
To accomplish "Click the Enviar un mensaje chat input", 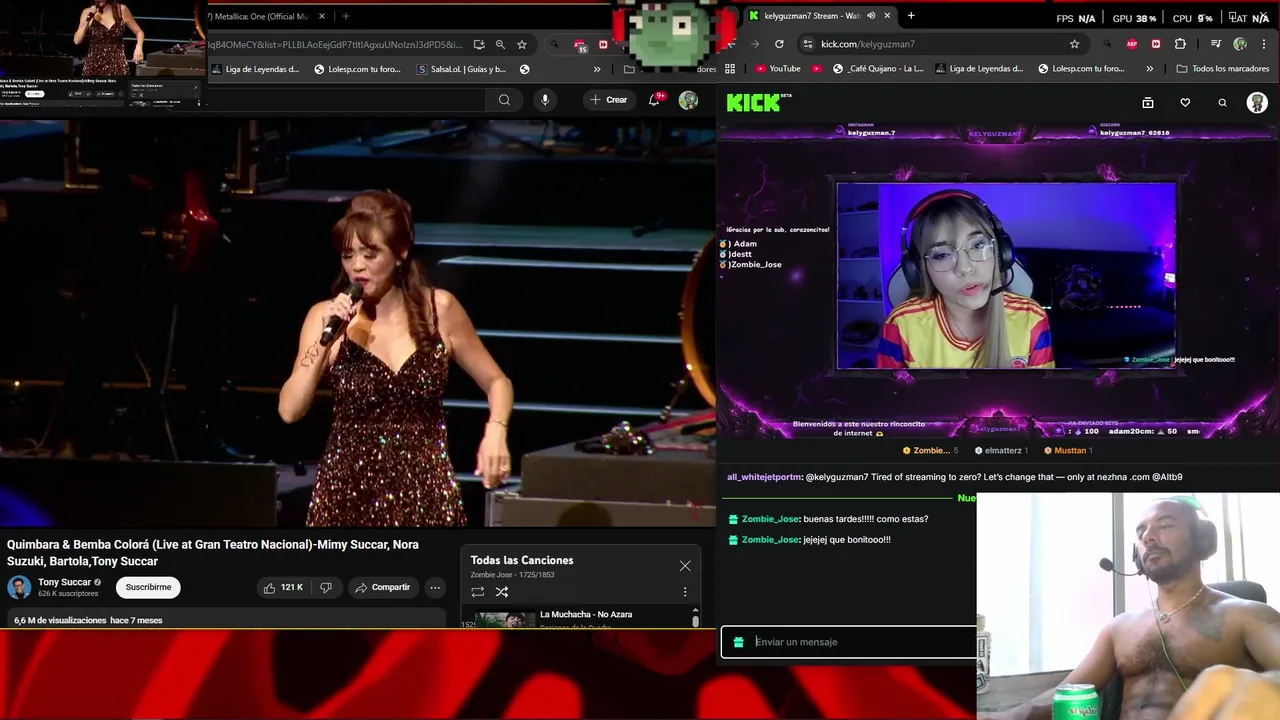I will [848, 642].
